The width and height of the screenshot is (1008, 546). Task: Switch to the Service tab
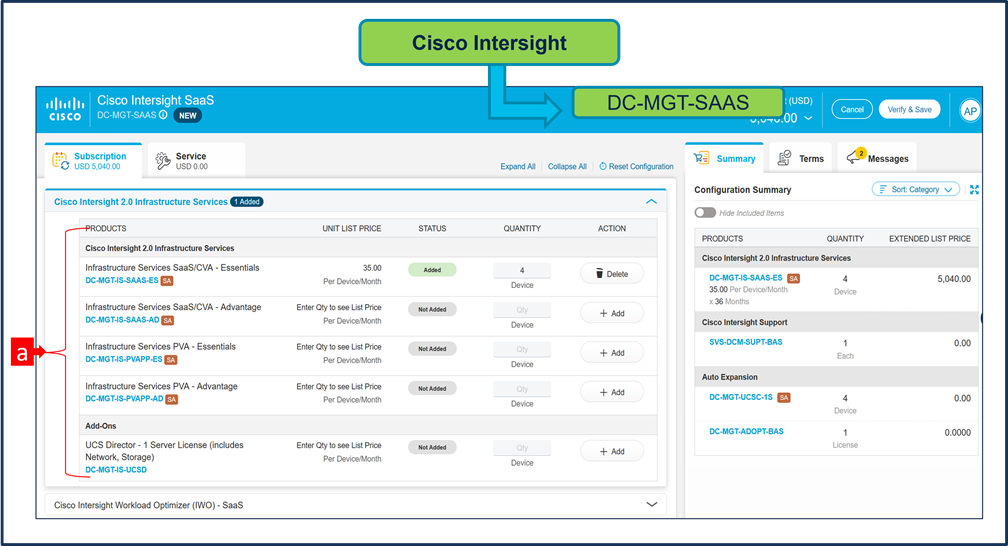click(x=196, y=159)
